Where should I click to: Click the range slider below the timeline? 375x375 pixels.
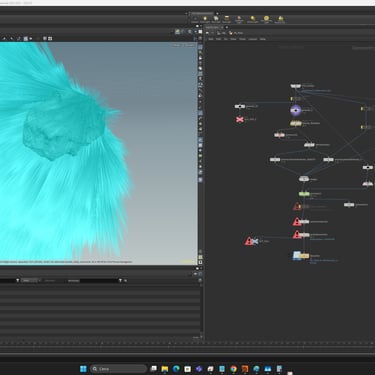(x=187, y=354)
